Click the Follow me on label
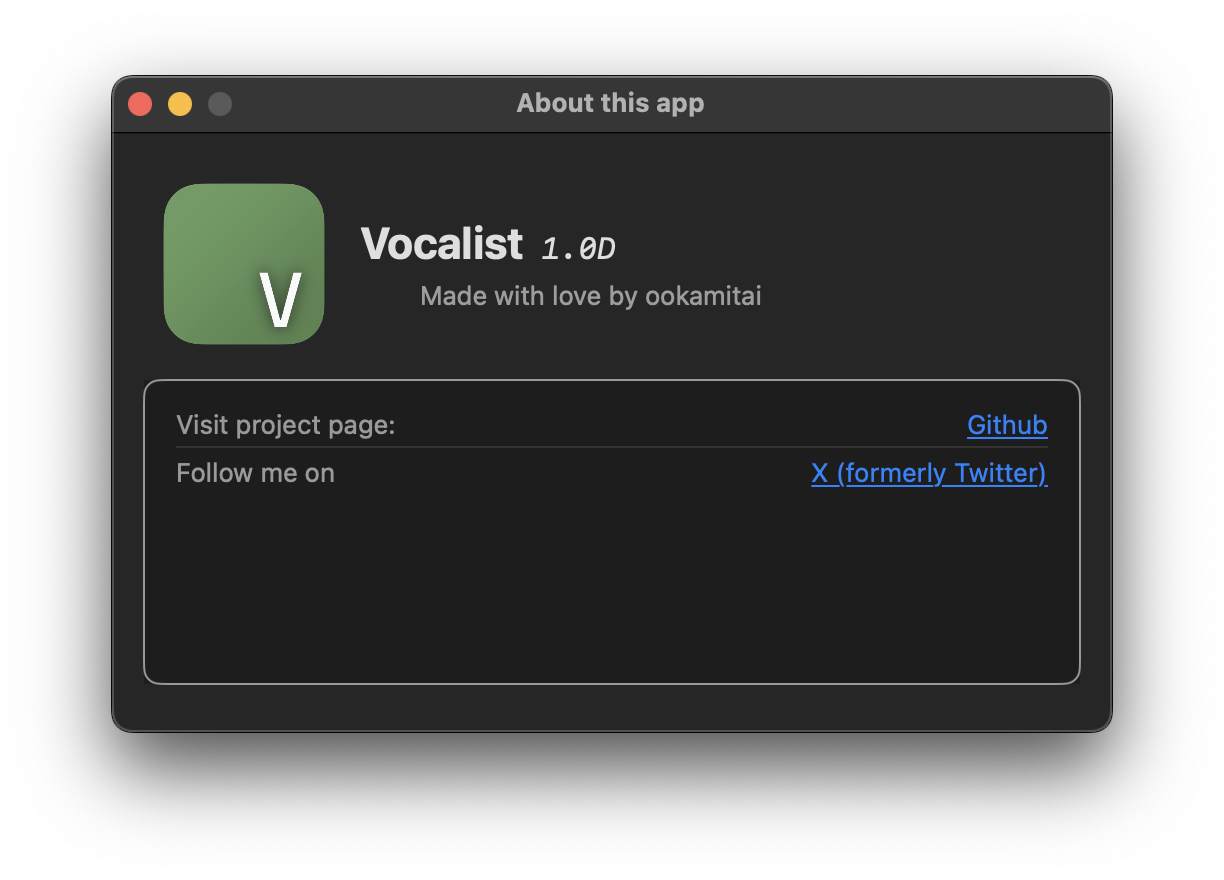 coord(255,473)
